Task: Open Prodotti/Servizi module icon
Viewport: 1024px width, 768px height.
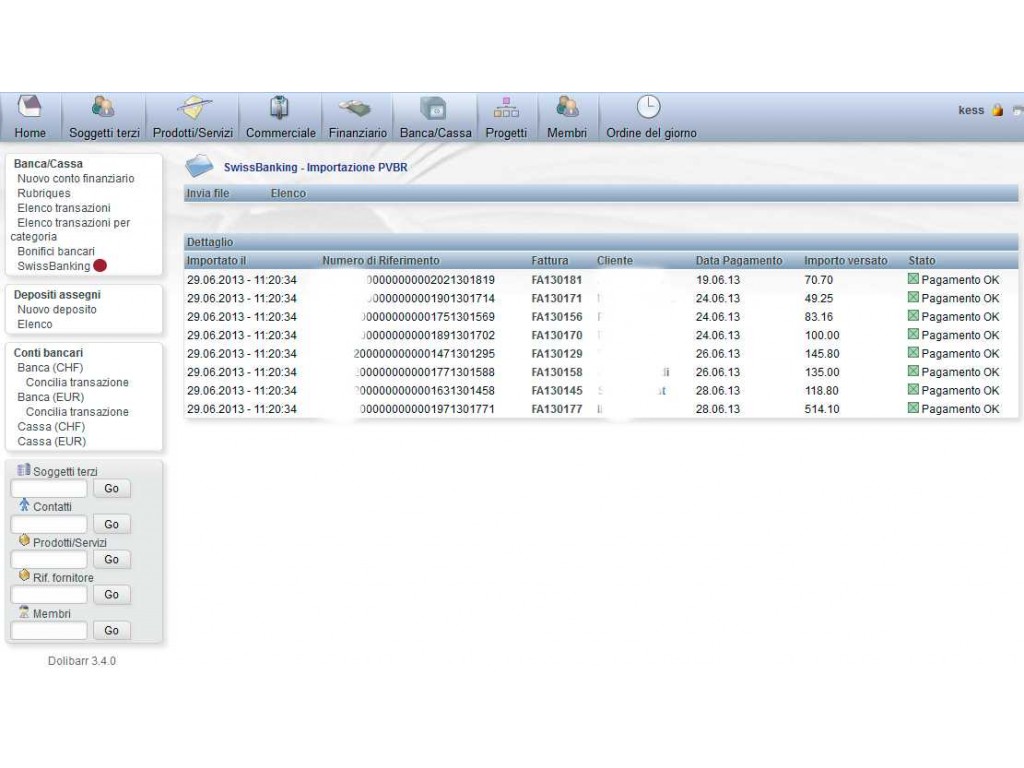Action: (x=193, y=107)
